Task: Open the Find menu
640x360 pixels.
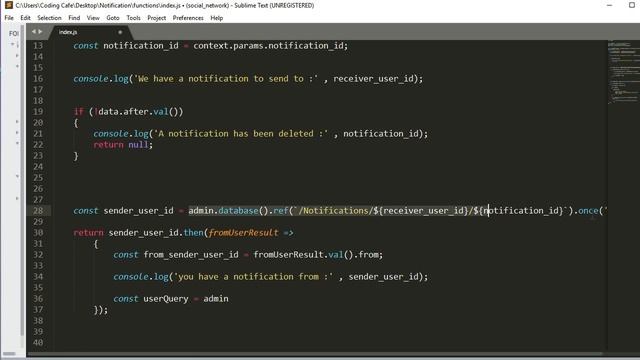Action: [x=74, y=18]
